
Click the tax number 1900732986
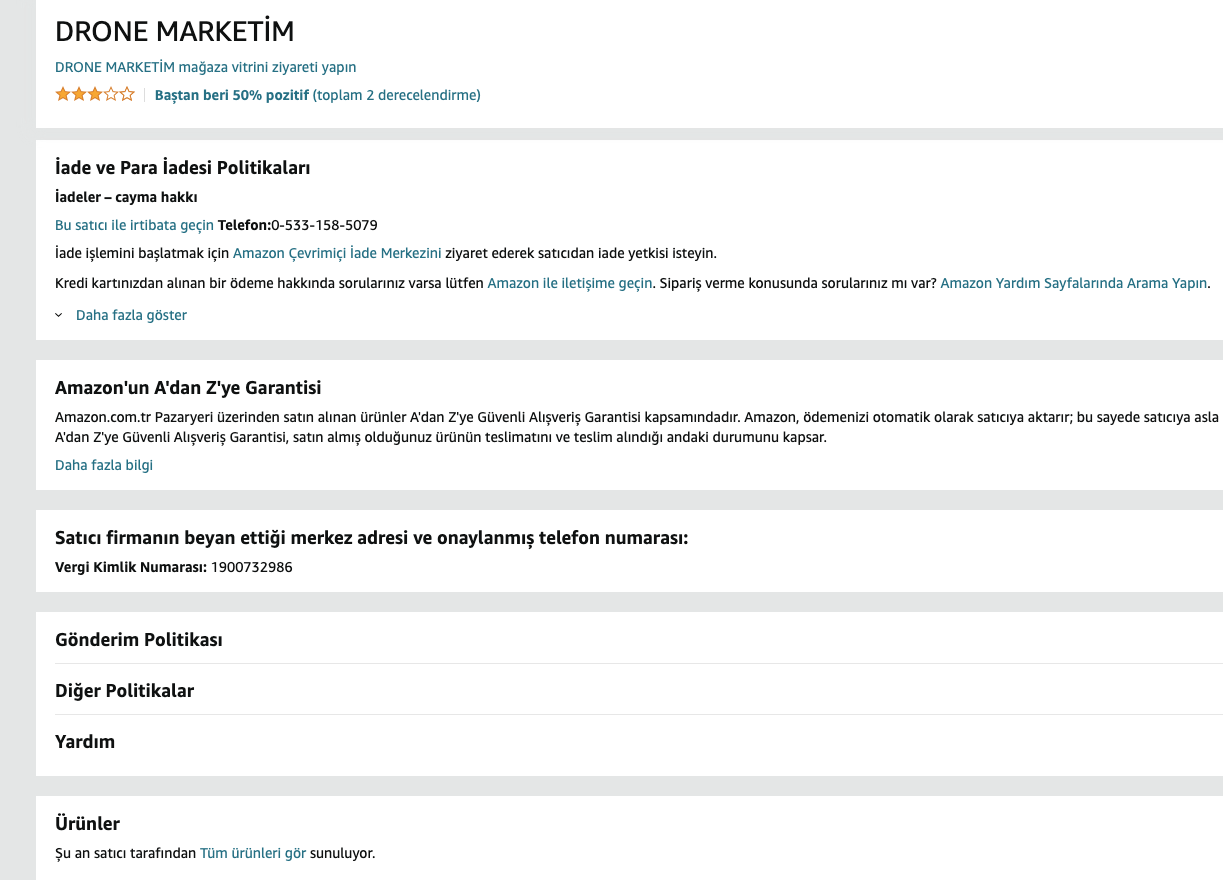coord(251,567)
